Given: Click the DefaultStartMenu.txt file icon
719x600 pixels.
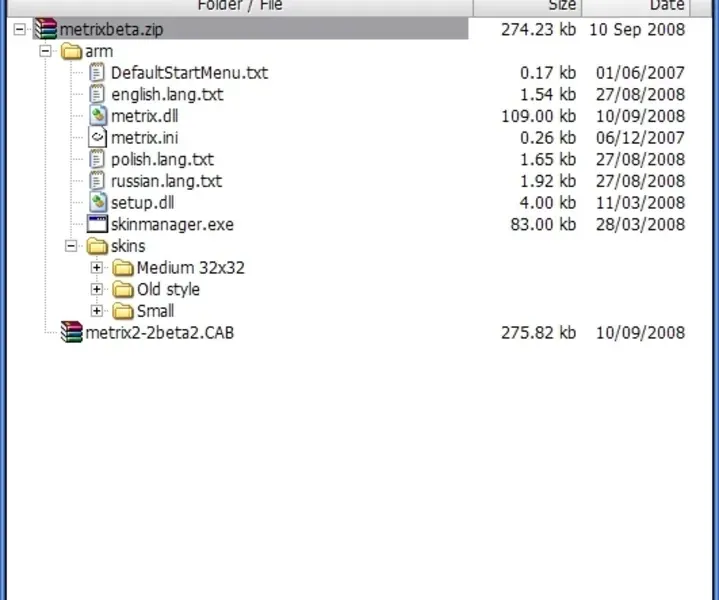Looking at the screenshot, I should click(x=97, y=72).
